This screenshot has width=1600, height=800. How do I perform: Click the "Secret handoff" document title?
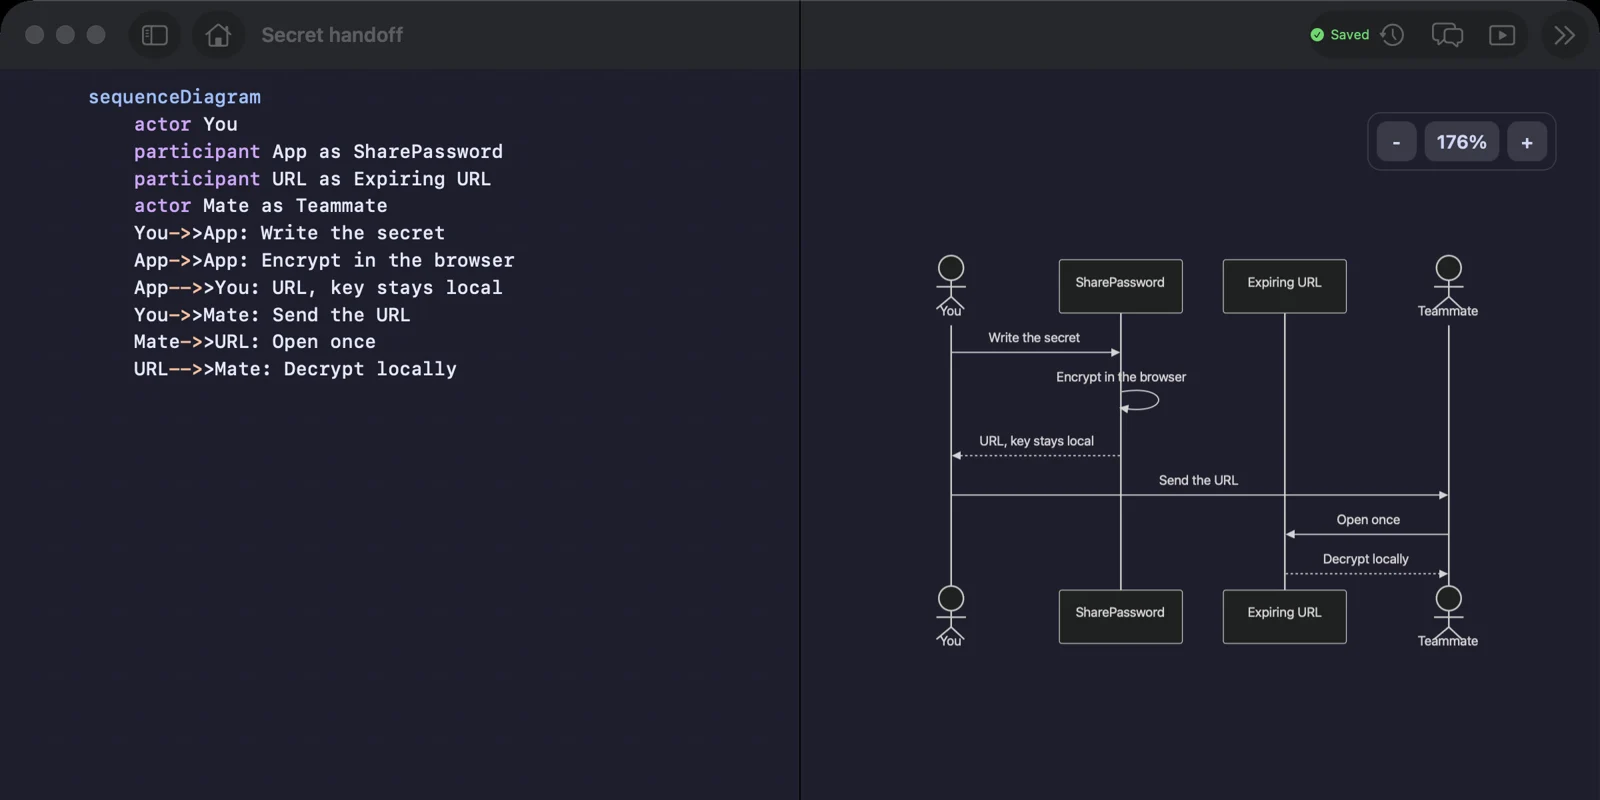point(332,35)
